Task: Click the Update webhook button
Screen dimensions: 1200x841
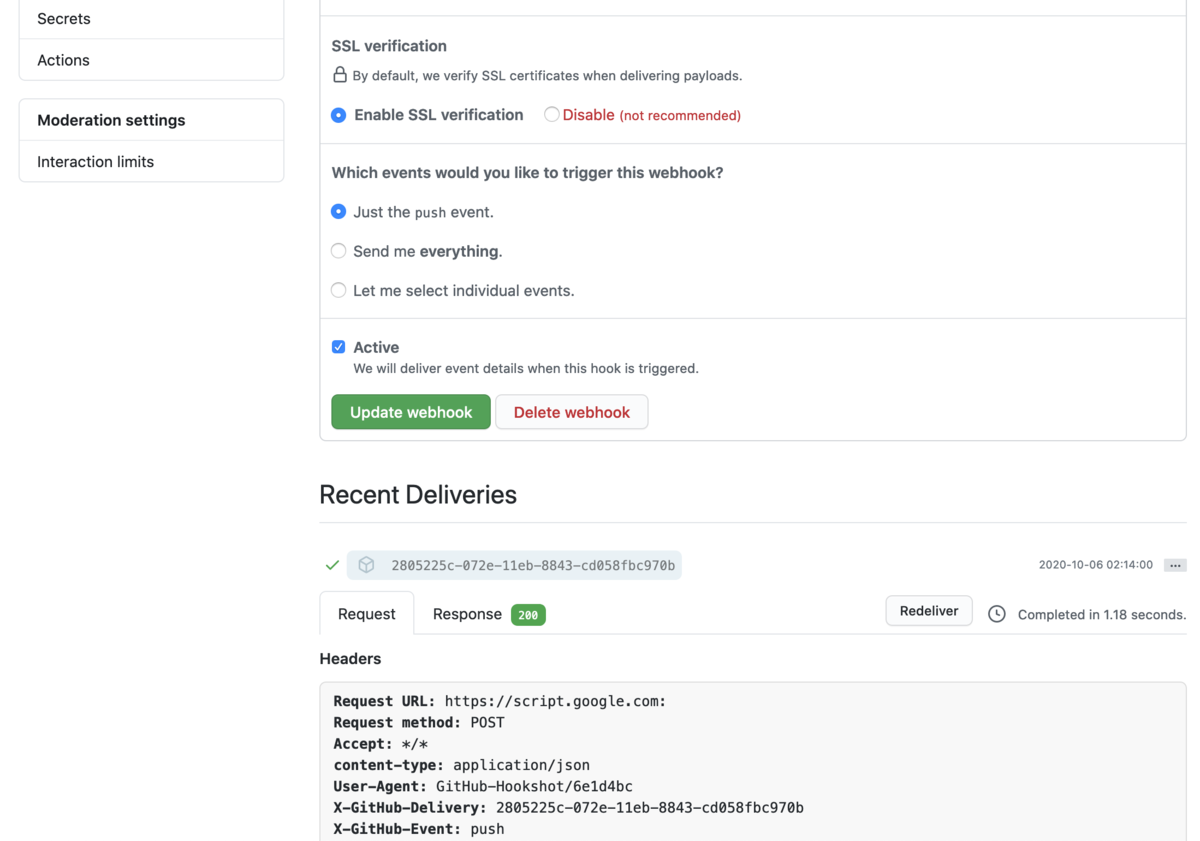Action: click(410, 412)
